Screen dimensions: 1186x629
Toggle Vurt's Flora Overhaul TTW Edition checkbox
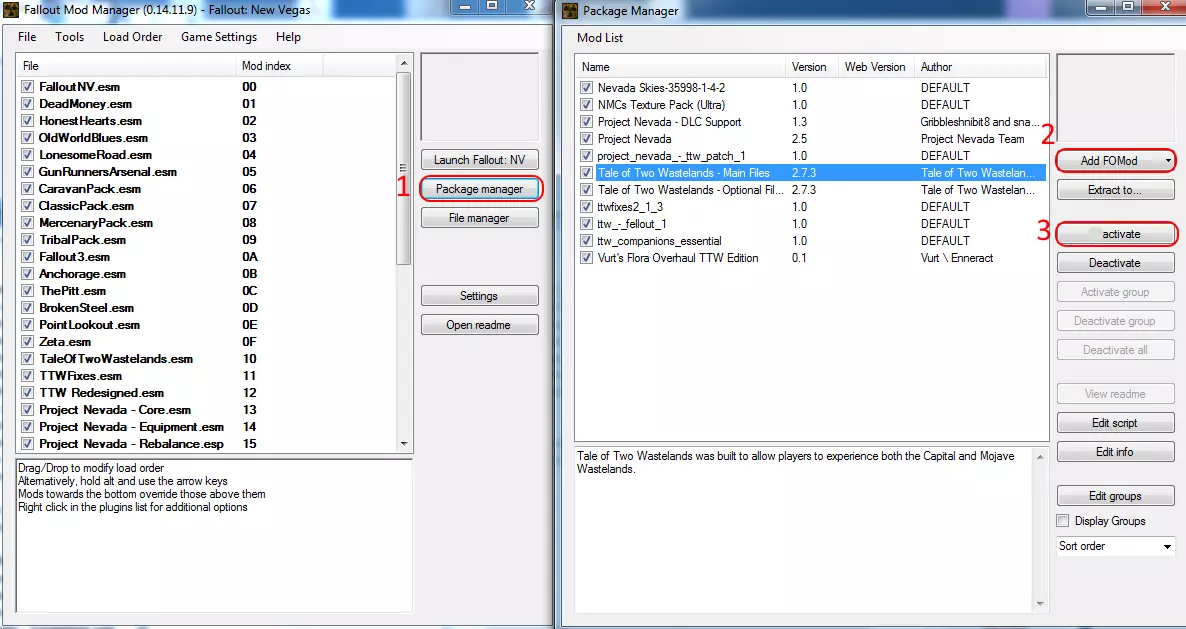586,258
